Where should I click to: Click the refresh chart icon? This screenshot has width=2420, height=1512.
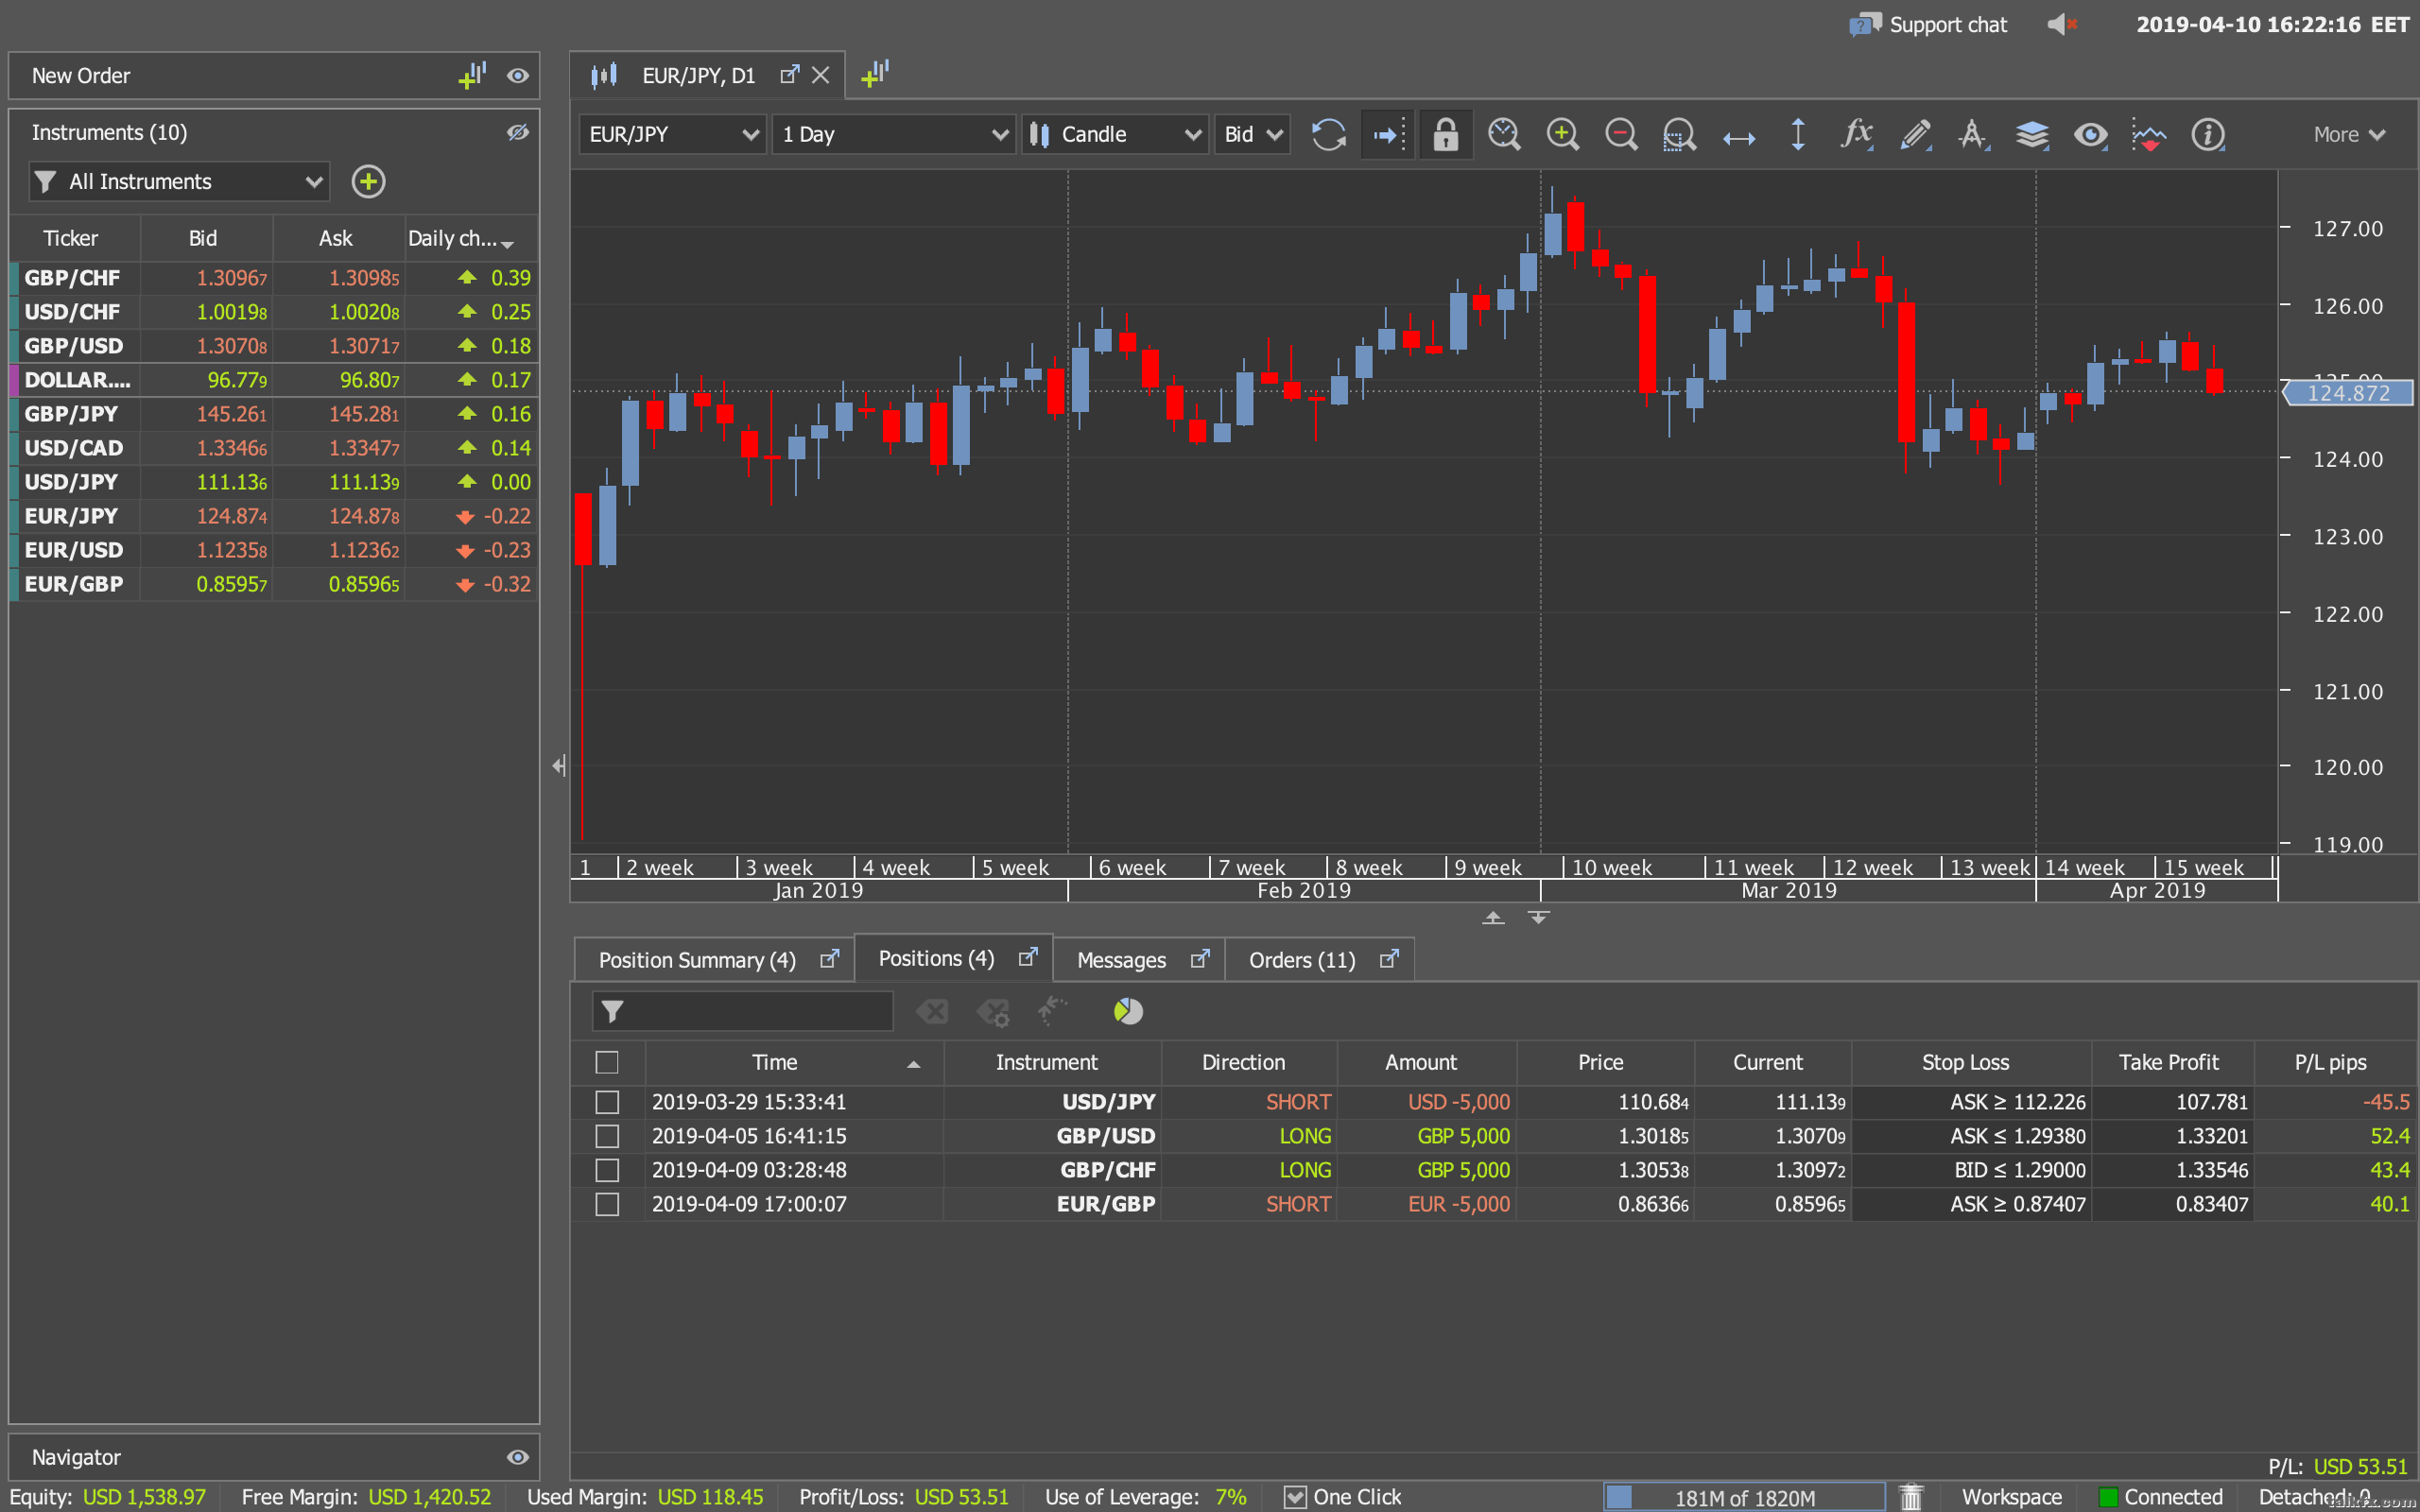point(1328,134)
